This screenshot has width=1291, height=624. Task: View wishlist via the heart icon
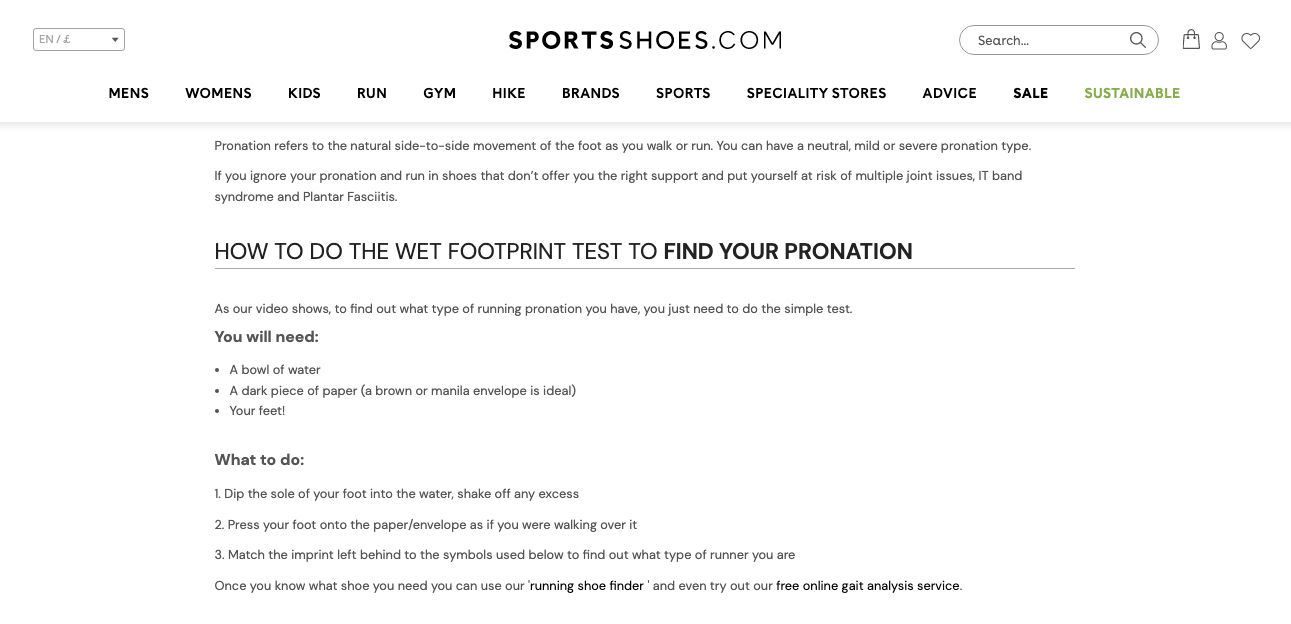point(1250,41)
